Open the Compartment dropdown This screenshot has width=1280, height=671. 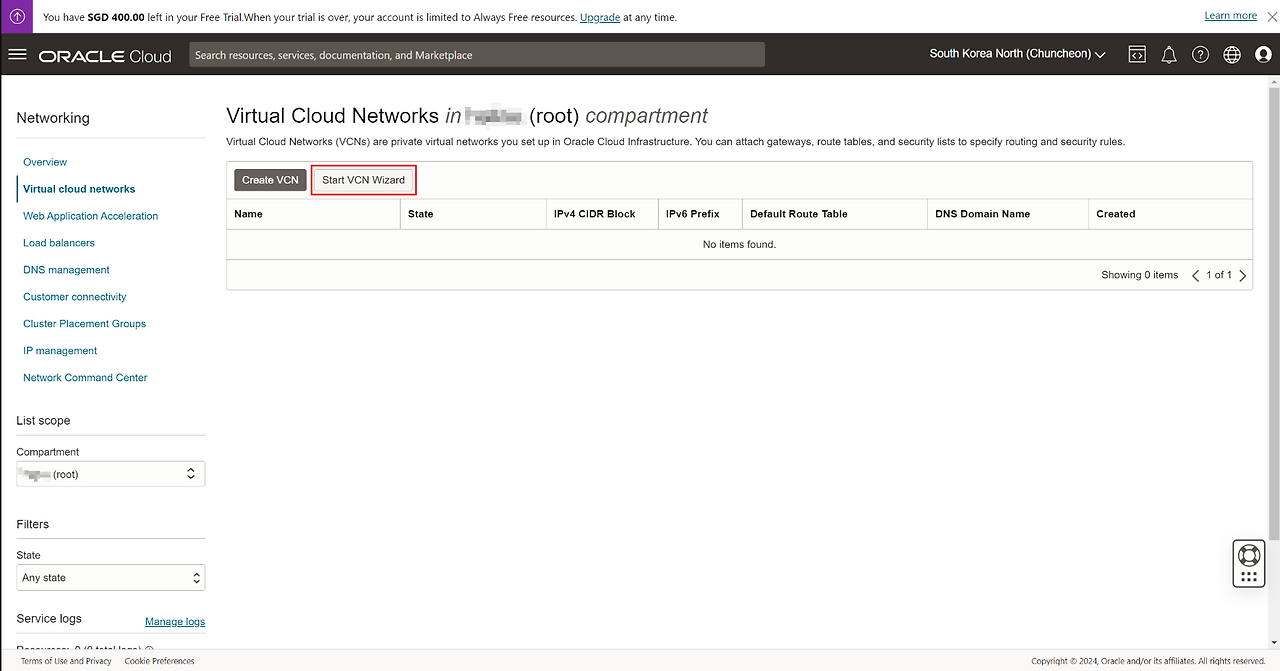pos(110,474)
